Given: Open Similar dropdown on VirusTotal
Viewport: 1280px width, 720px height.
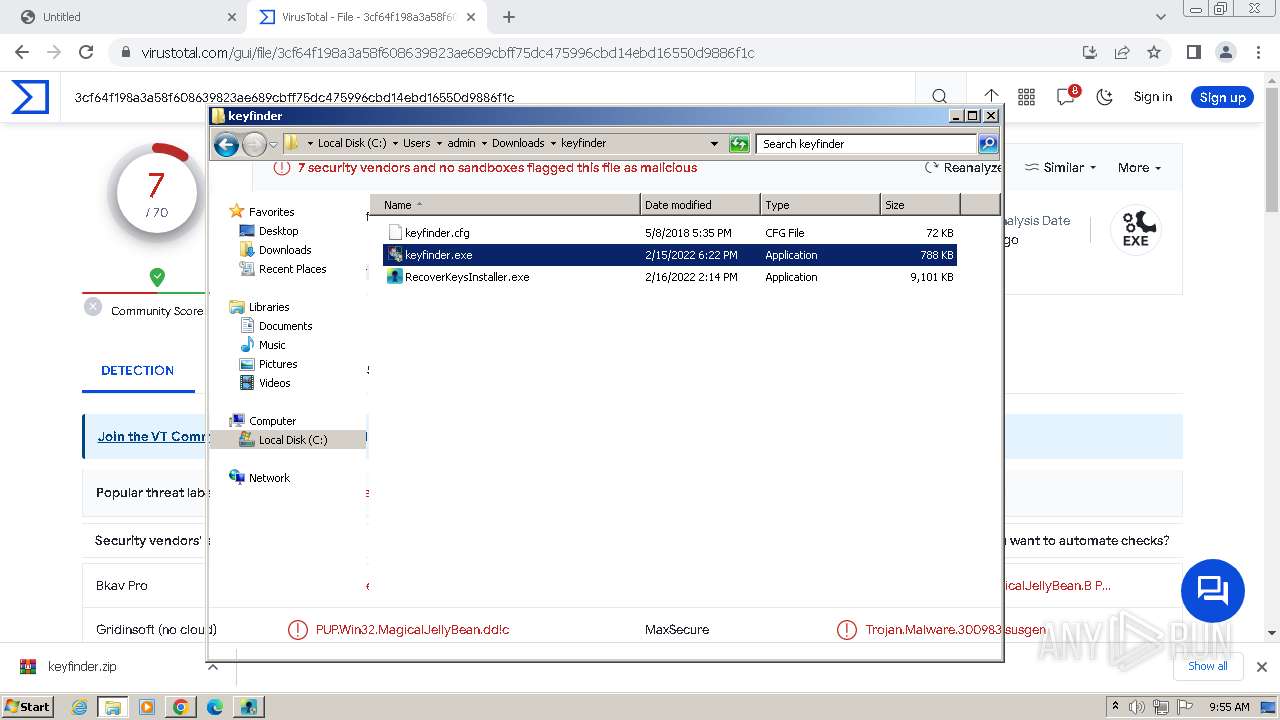Looking at the screenshot, I should pyautogui.click(x=1061, y=168).
